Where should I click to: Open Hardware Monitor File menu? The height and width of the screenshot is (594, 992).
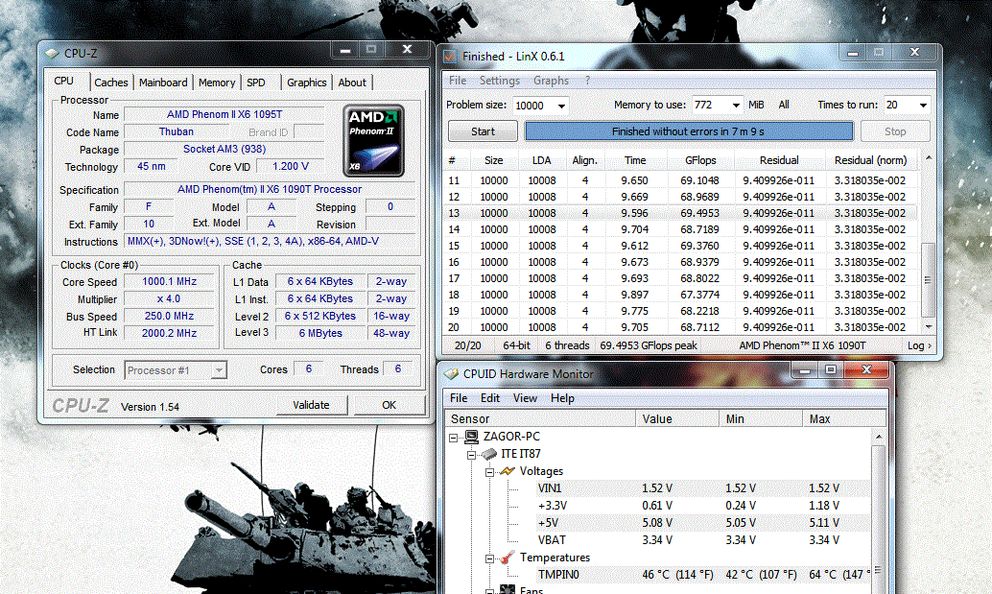point(459,398)
